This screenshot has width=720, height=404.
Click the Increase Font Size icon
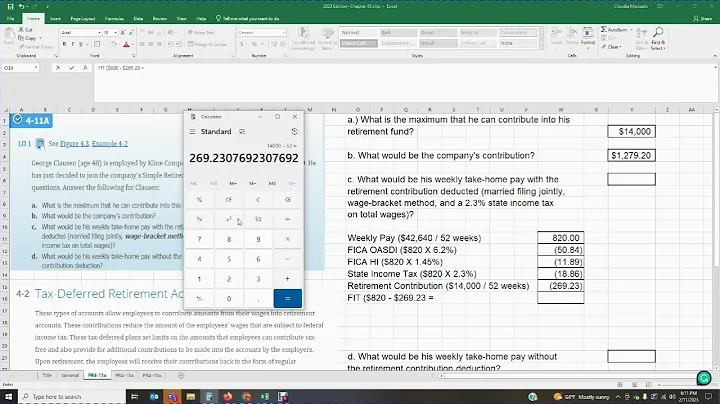[123, 33]
